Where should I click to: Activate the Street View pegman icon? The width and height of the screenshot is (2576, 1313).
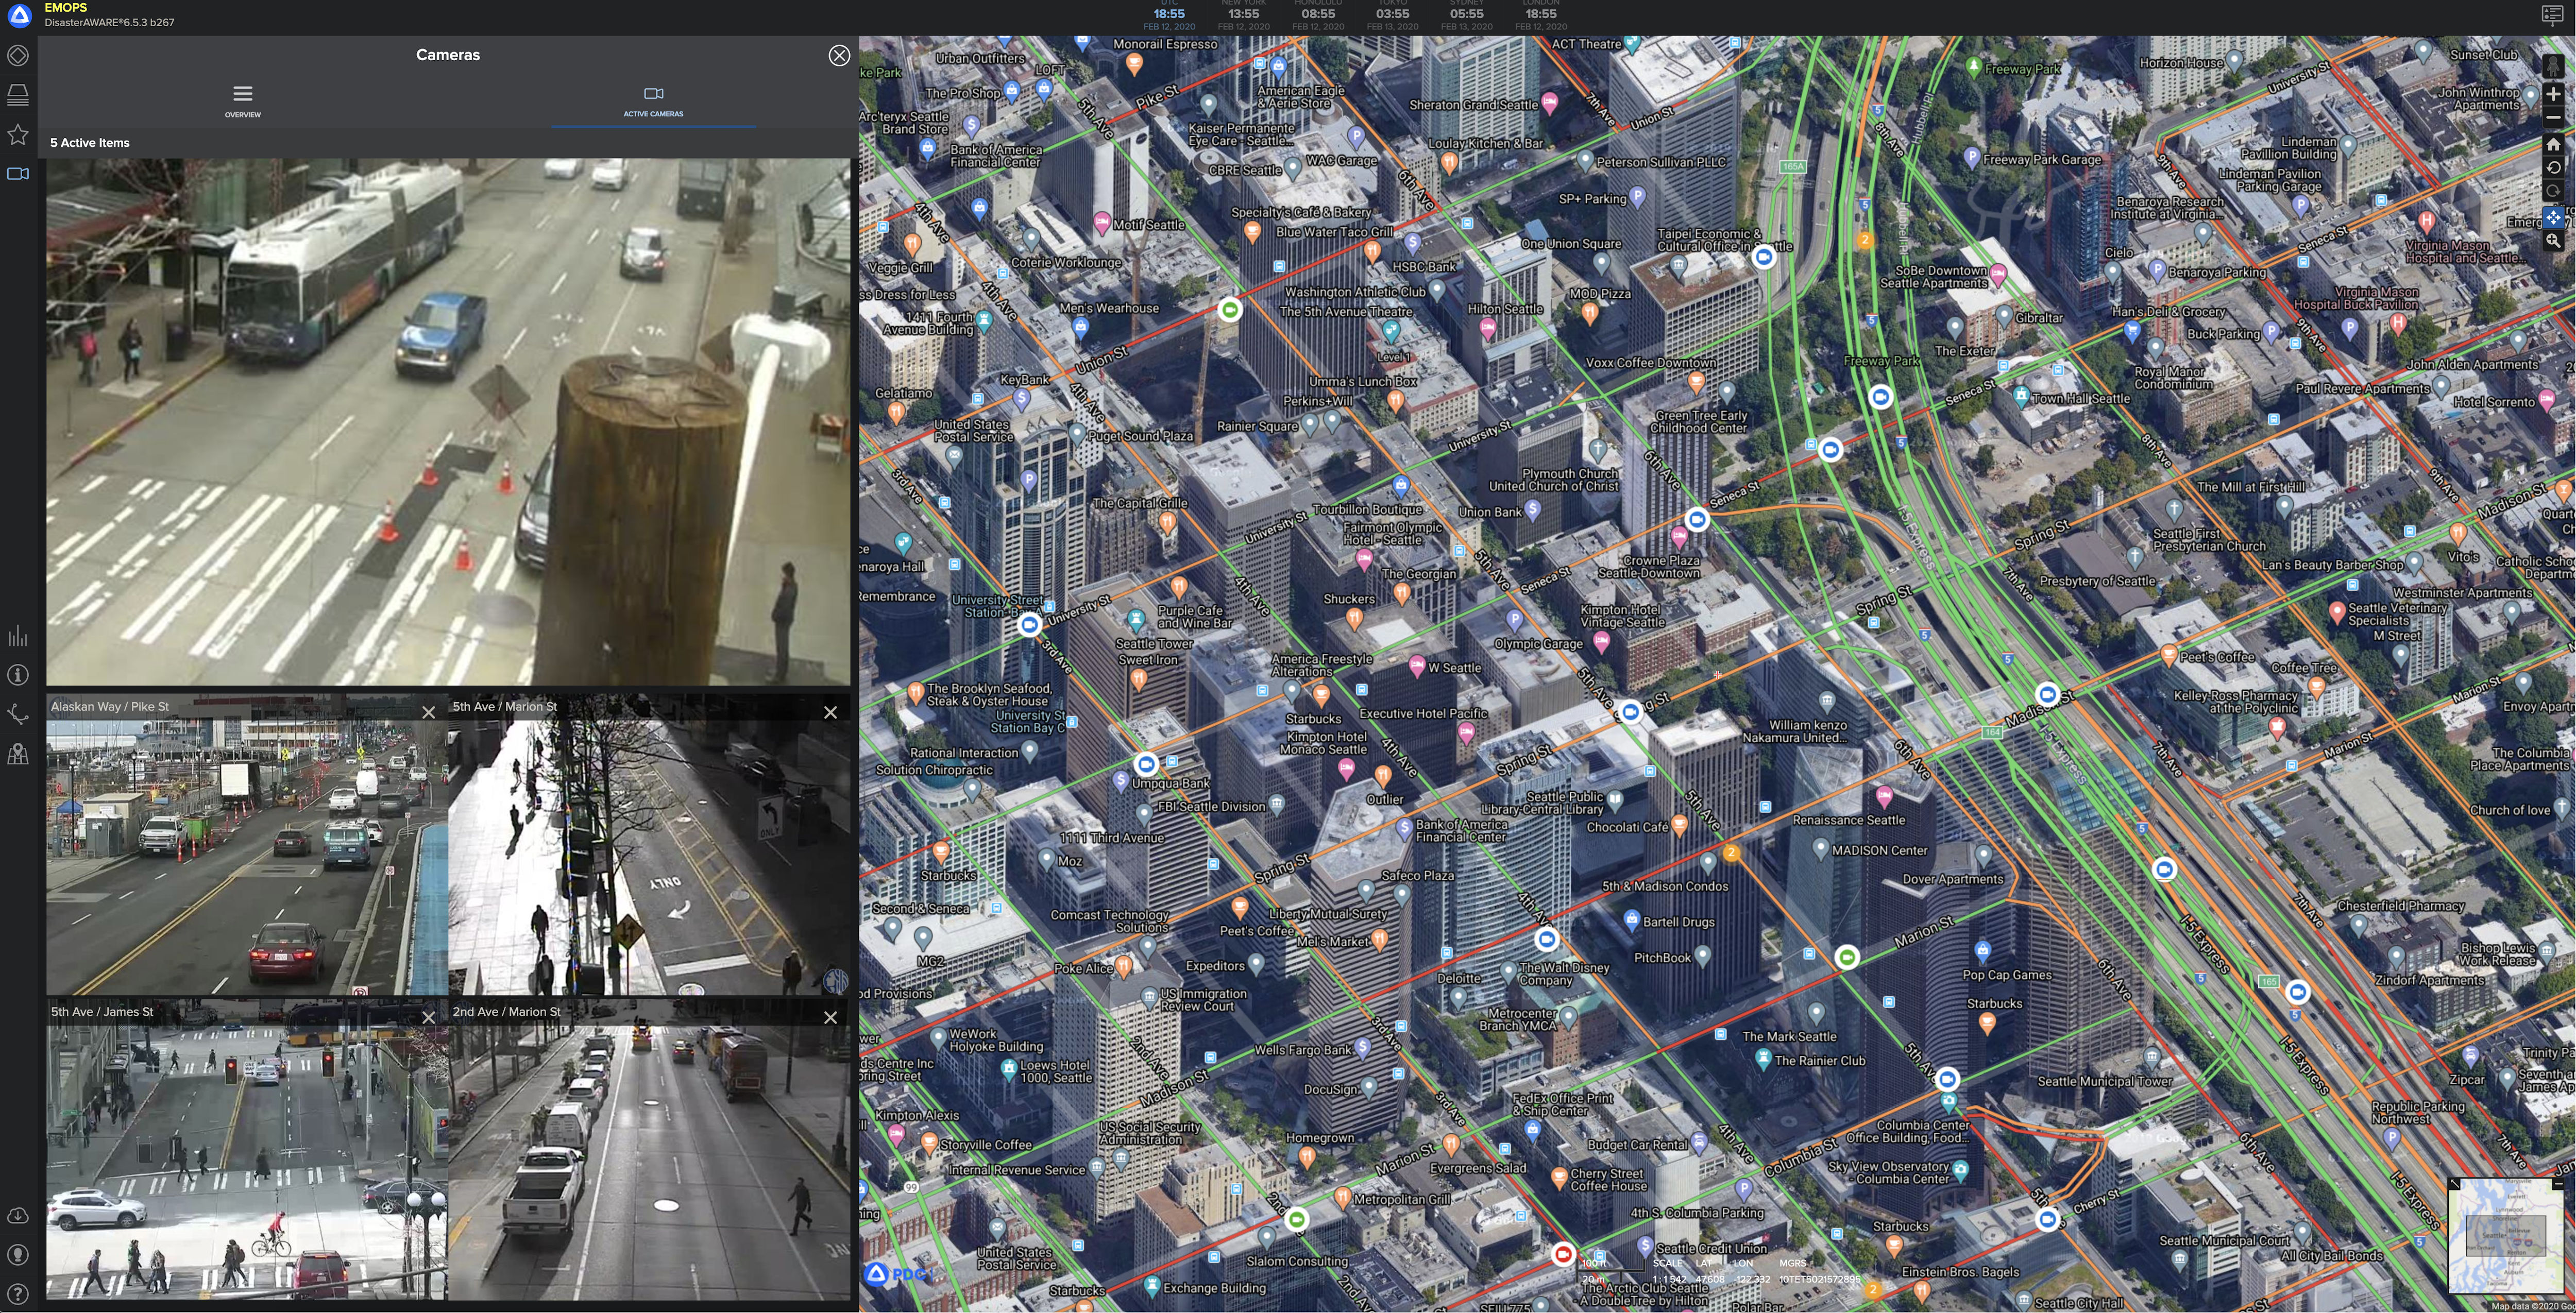[x=2553, y=66]
